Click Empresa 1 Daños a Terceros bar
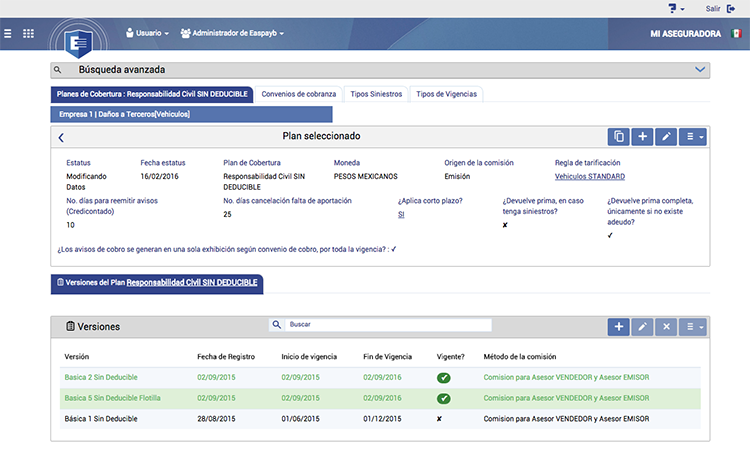This screenshot has width=750, height=461. (191, 114)
